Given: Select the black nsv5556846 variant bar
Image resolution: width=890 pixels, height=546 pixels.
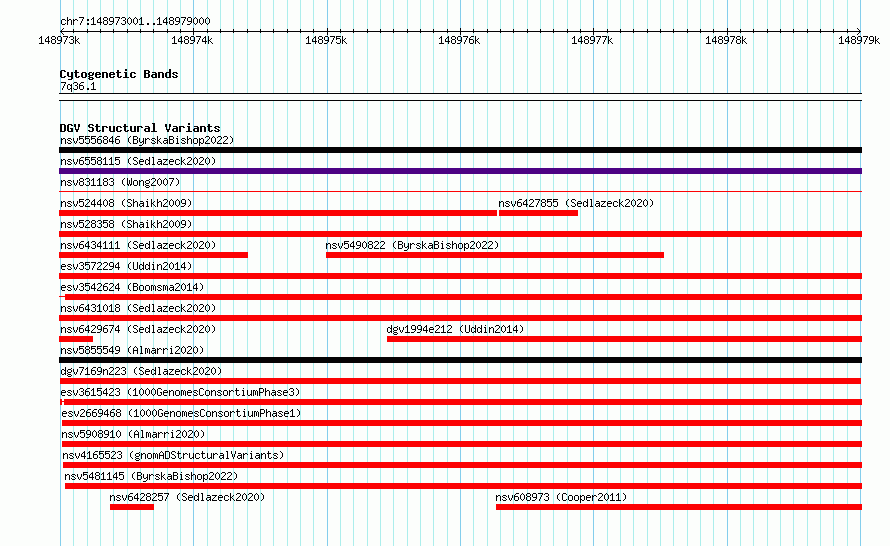Looking at the screenshot, I should pyautogui.click(x=460, y=150).
